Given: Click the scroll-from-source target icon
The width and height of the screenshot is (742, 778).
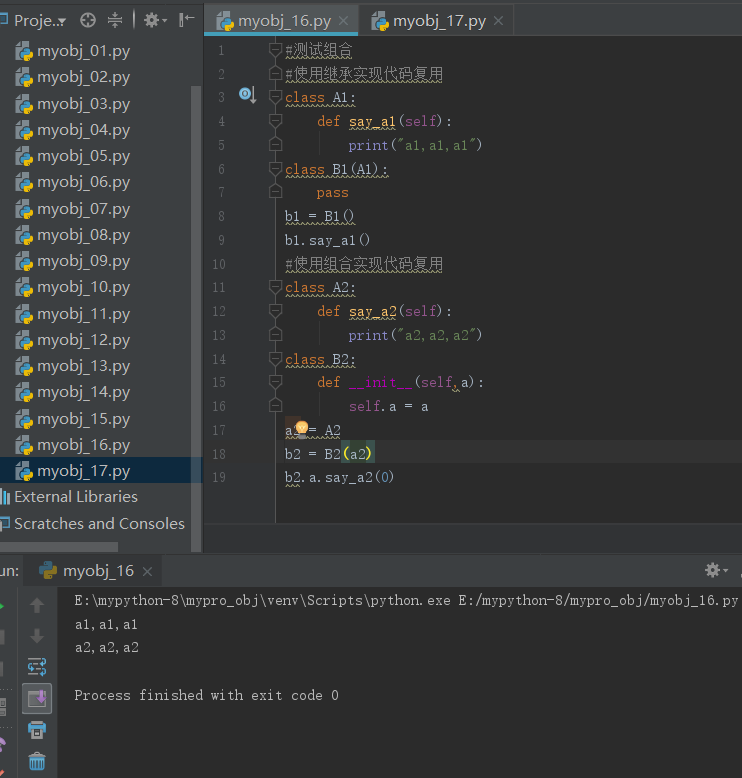Looking at the screenshot, I should pyautogui.click(x=88, y=20).
